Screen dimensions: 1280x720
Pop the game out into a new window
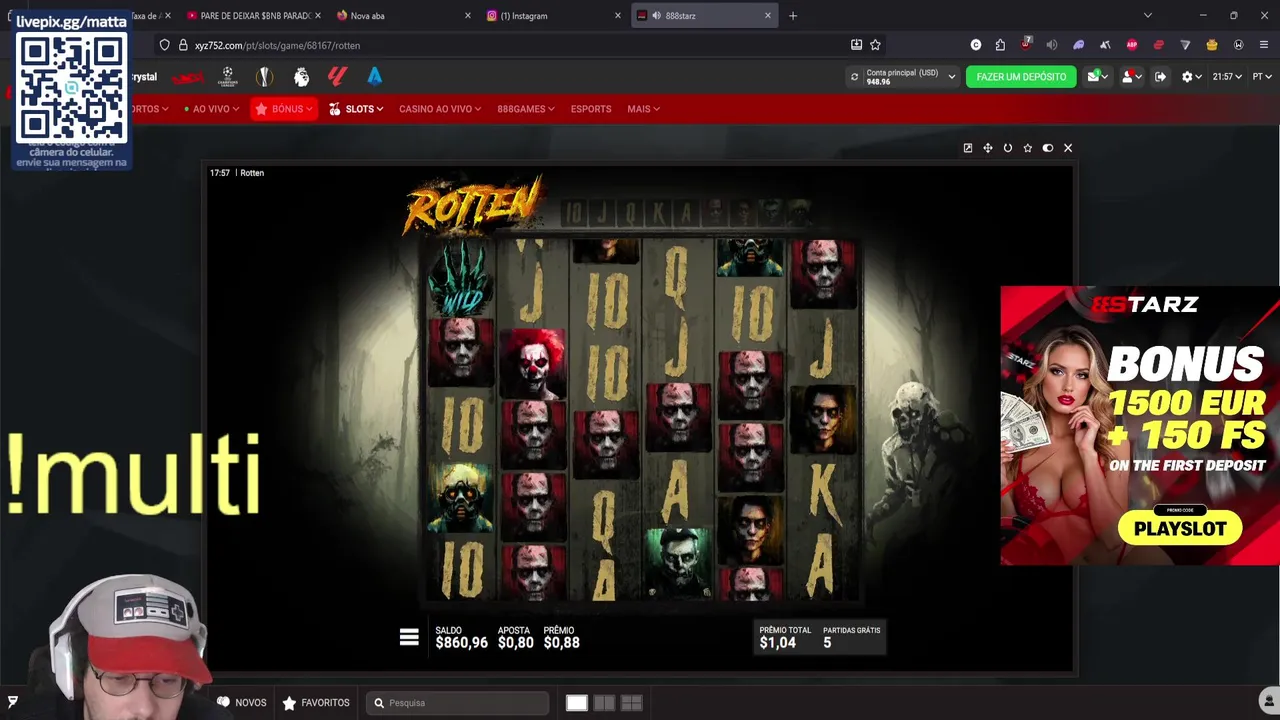click(968, 148)
